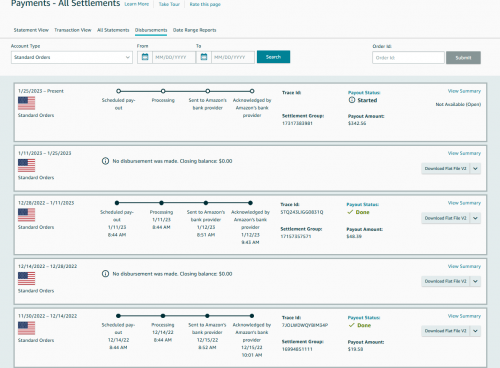500x368 pixels.
Task: Focus the From date input field
Action: [x=174, y=57]
